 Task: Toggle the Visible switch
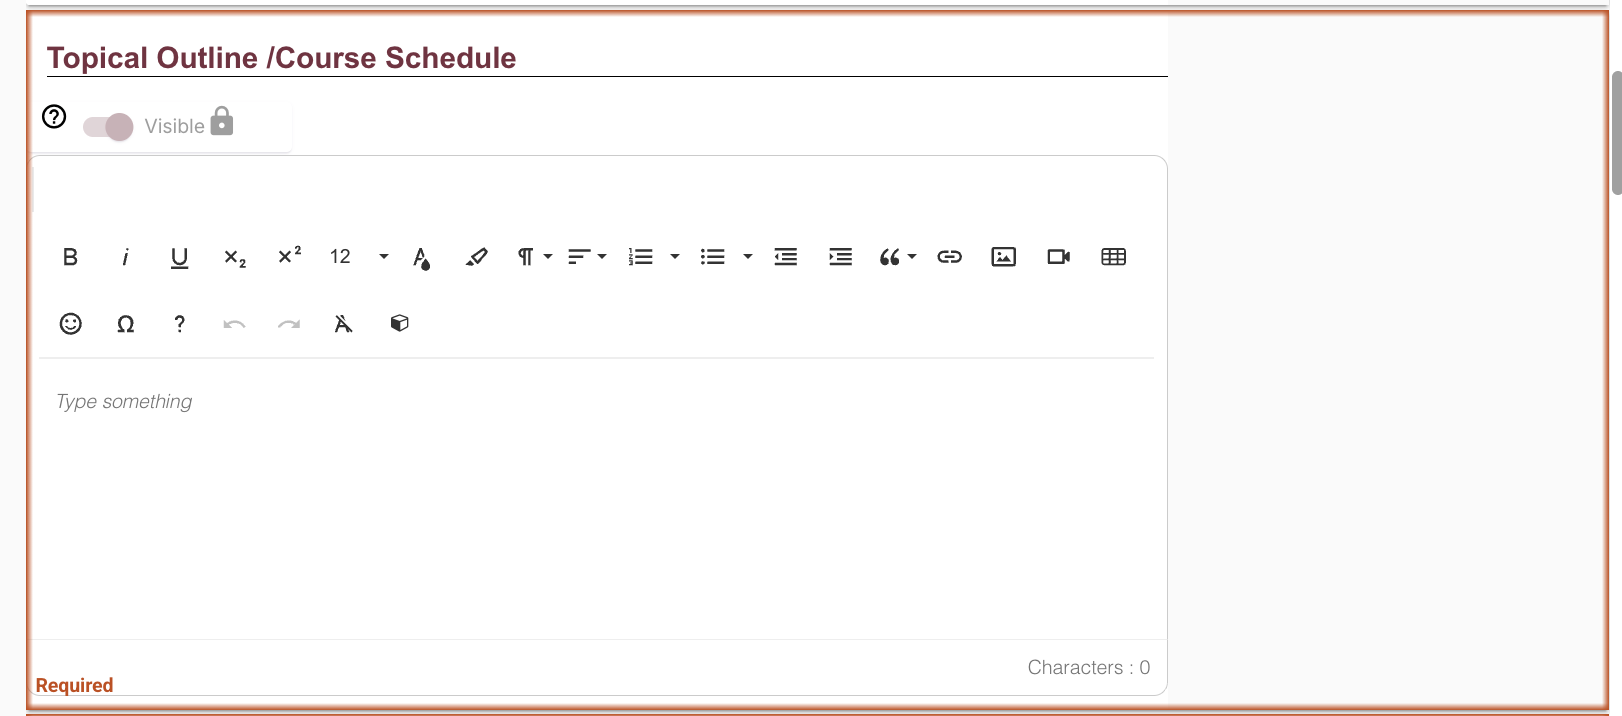tap(108, 127)
